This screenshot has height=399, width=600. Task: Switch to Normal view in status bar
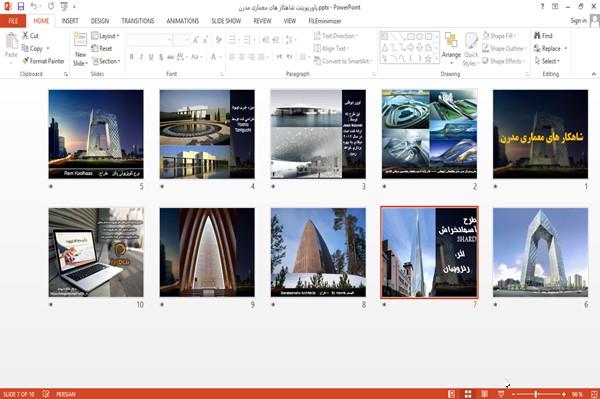[452, 394]
